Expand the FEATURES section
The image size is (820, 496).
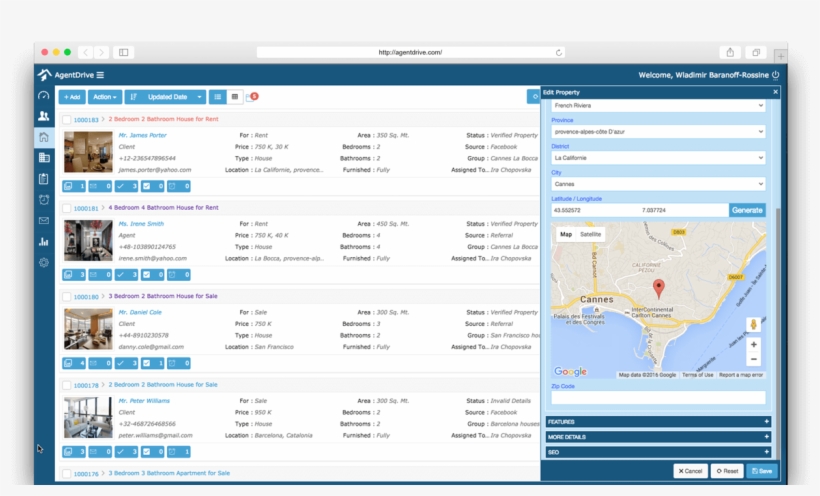click(658, 422)
